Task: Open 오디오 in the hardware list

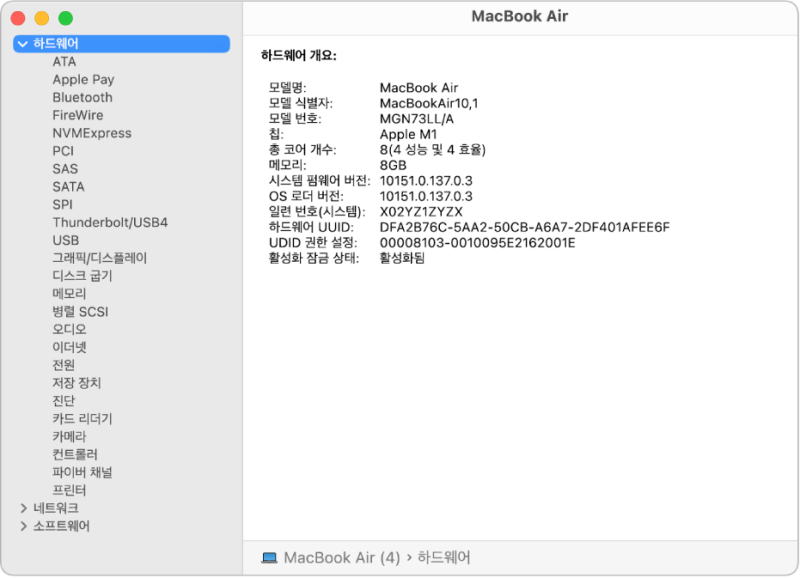Action: (69, 330)
